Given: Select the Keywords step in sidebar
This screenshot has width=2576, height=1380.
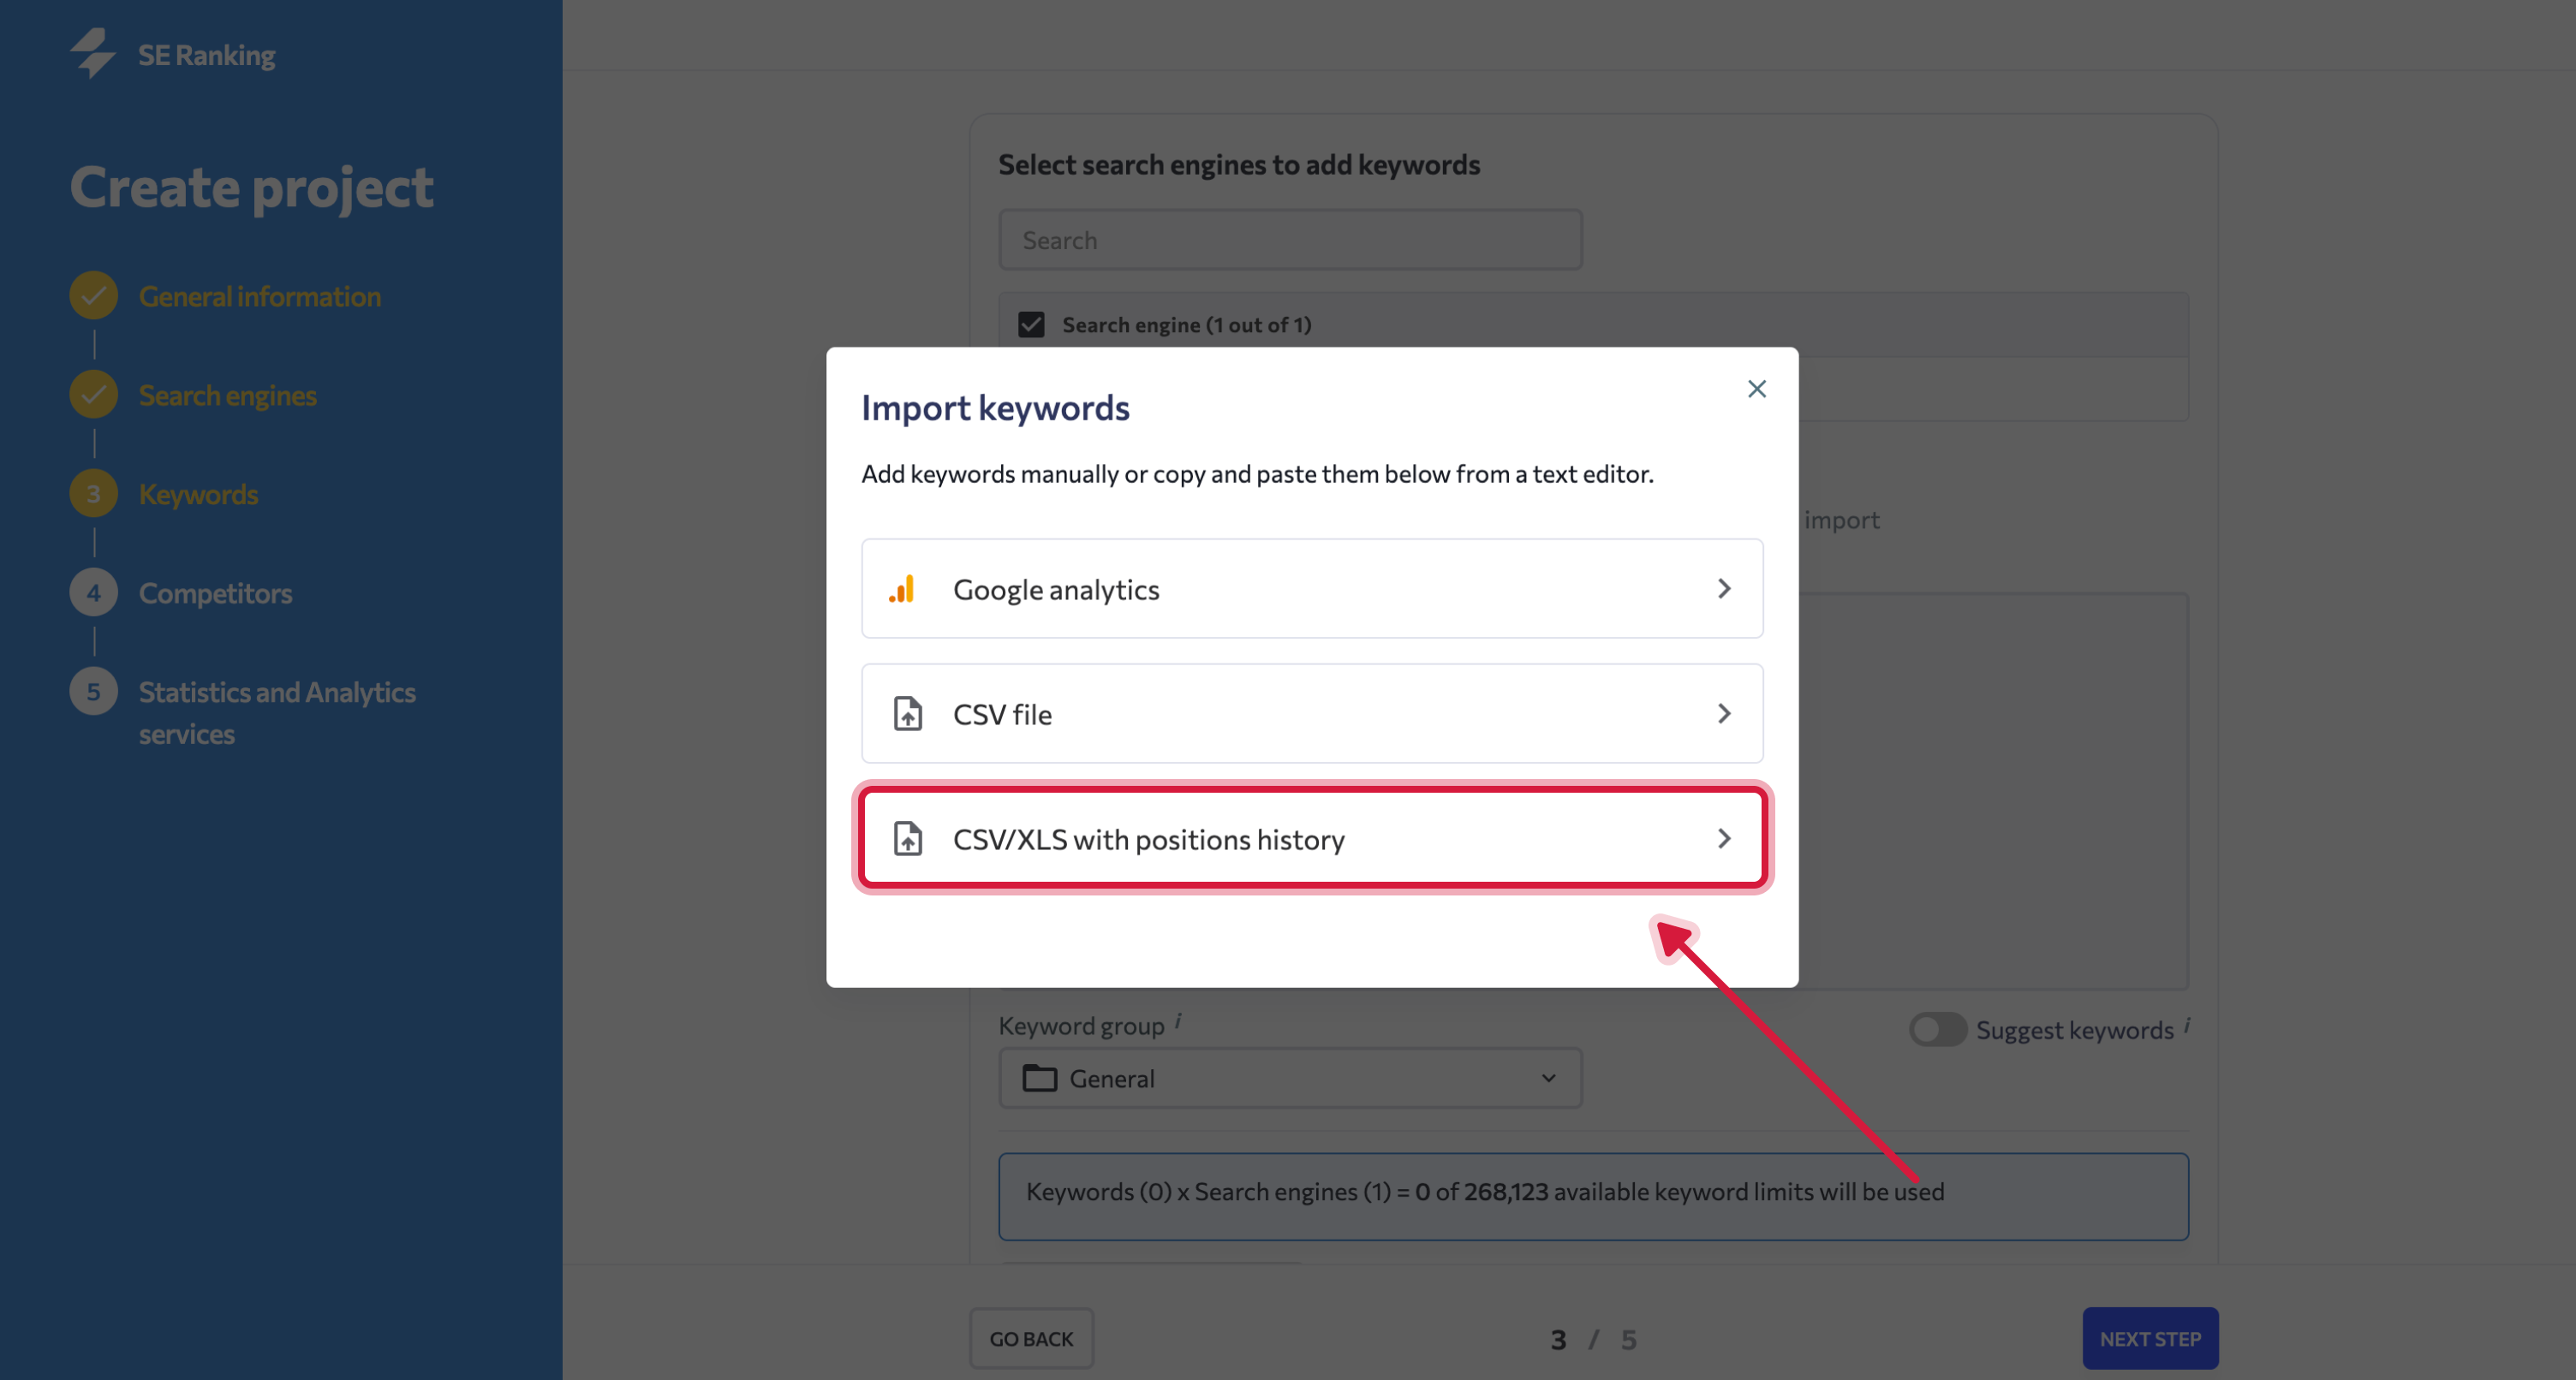Looking at the screenshot, I should tap(198, 494).
